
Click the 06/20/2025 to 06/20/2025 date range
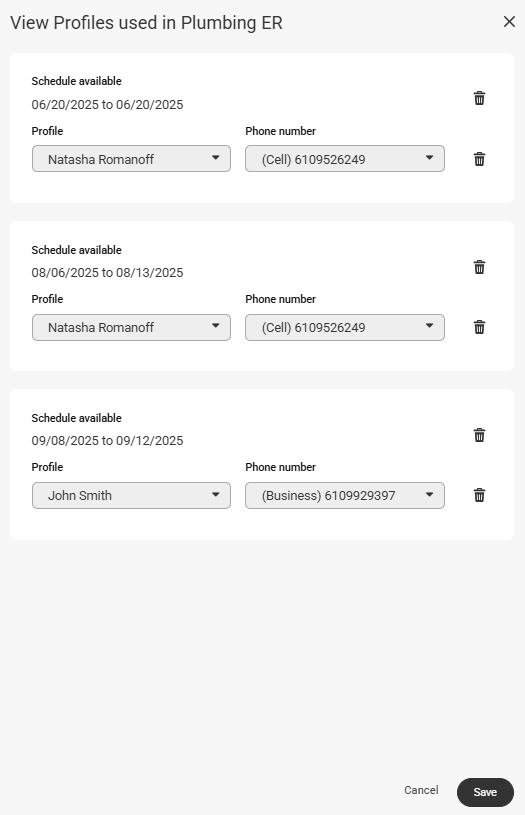tap(107, 104)
